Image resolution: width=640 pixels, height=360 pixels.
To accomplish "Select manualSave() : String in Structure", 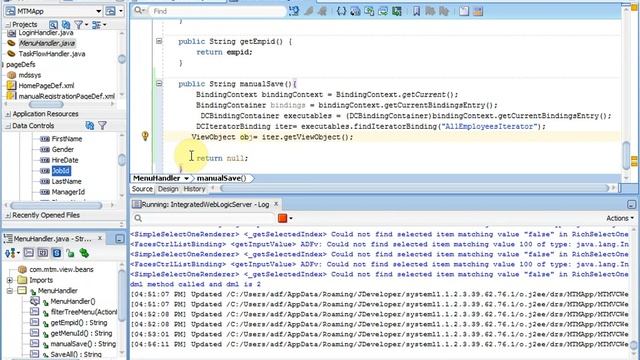I will (x=83, y=344).
